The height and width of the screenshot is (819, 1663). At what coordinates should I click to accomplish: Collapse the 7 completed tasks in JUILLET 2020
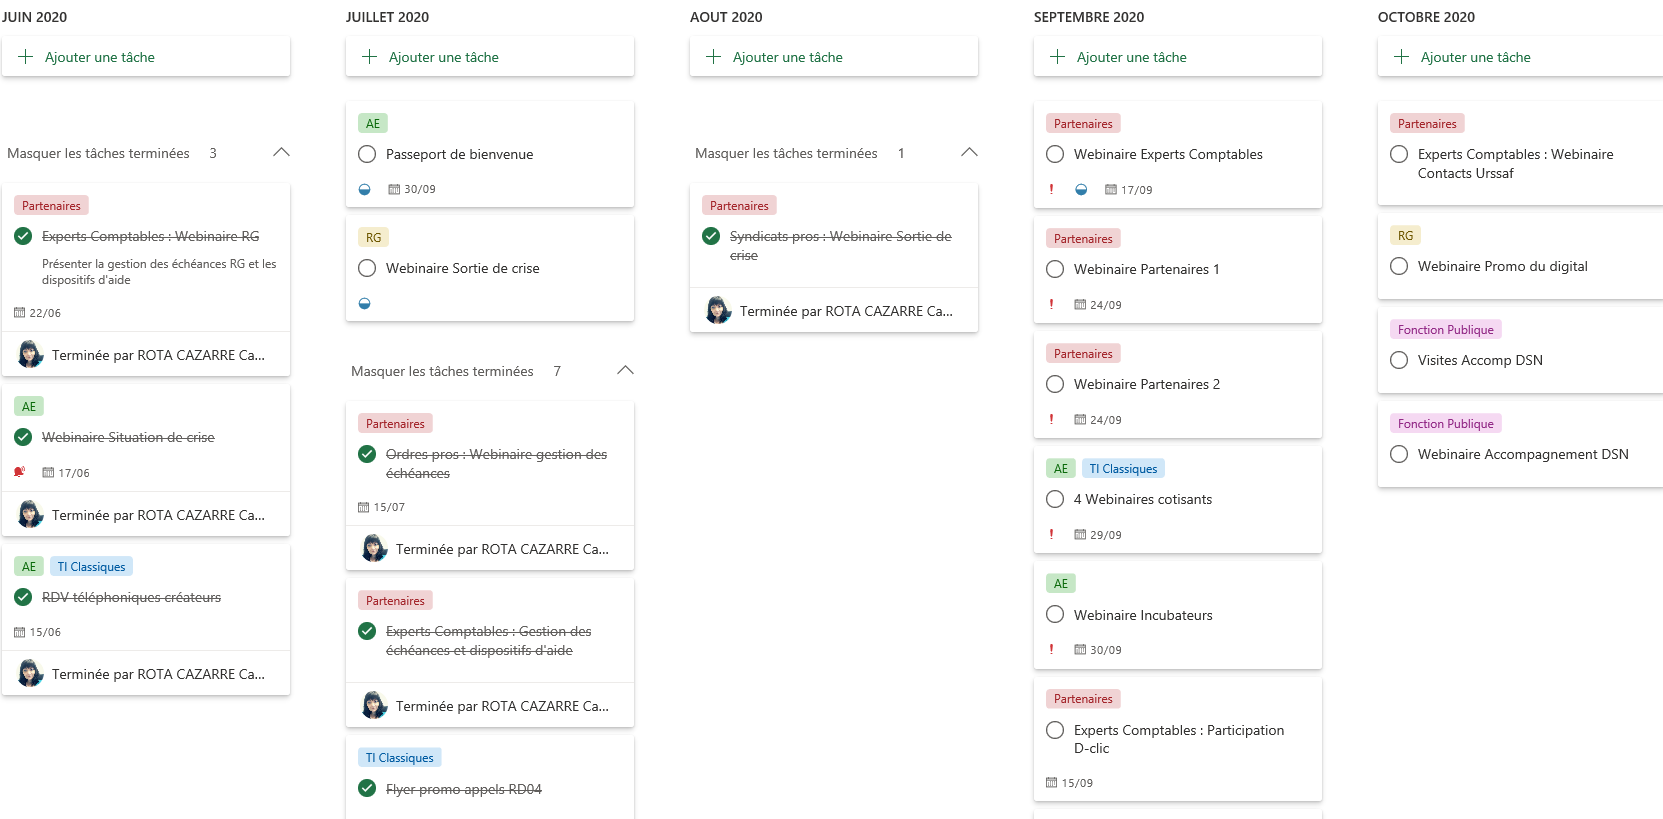tap(625, 371)
